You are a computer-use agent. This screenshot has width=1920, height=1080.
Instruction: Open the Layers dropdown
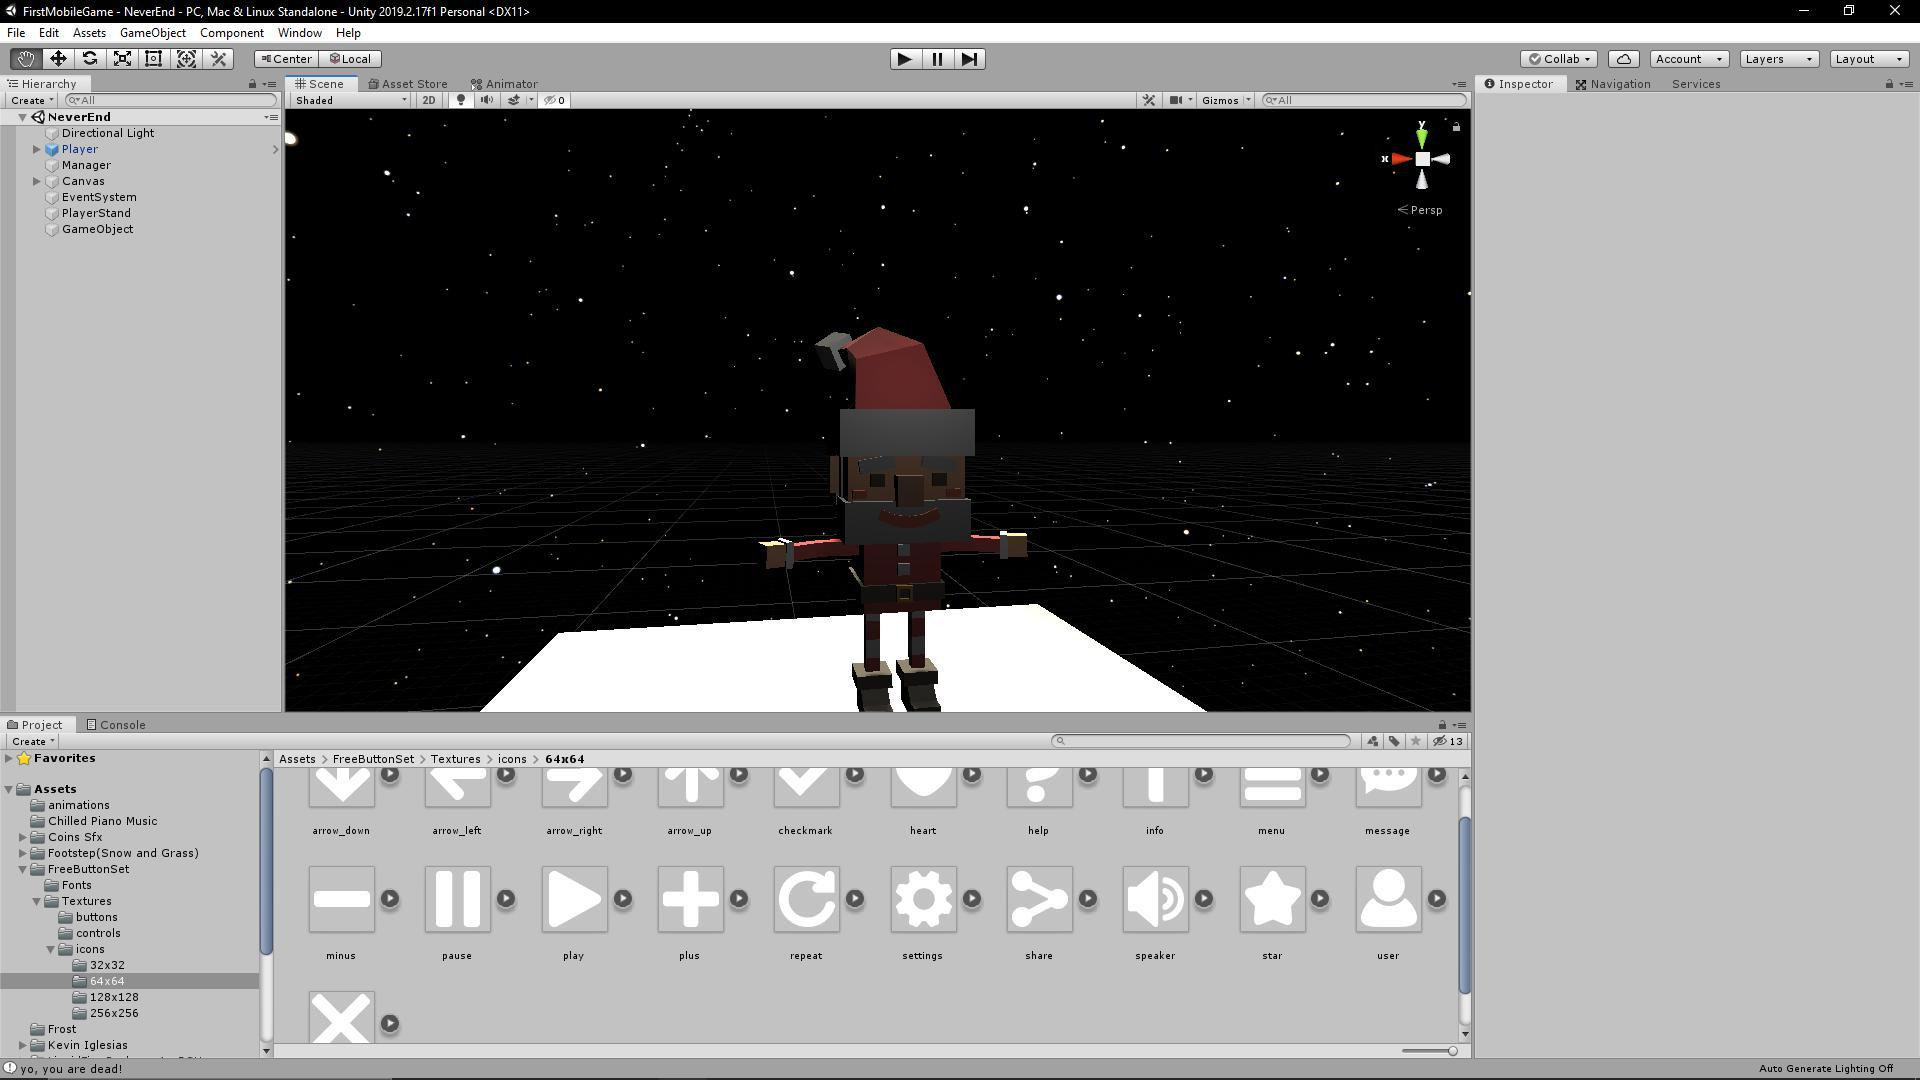(x=1779, y=59)
